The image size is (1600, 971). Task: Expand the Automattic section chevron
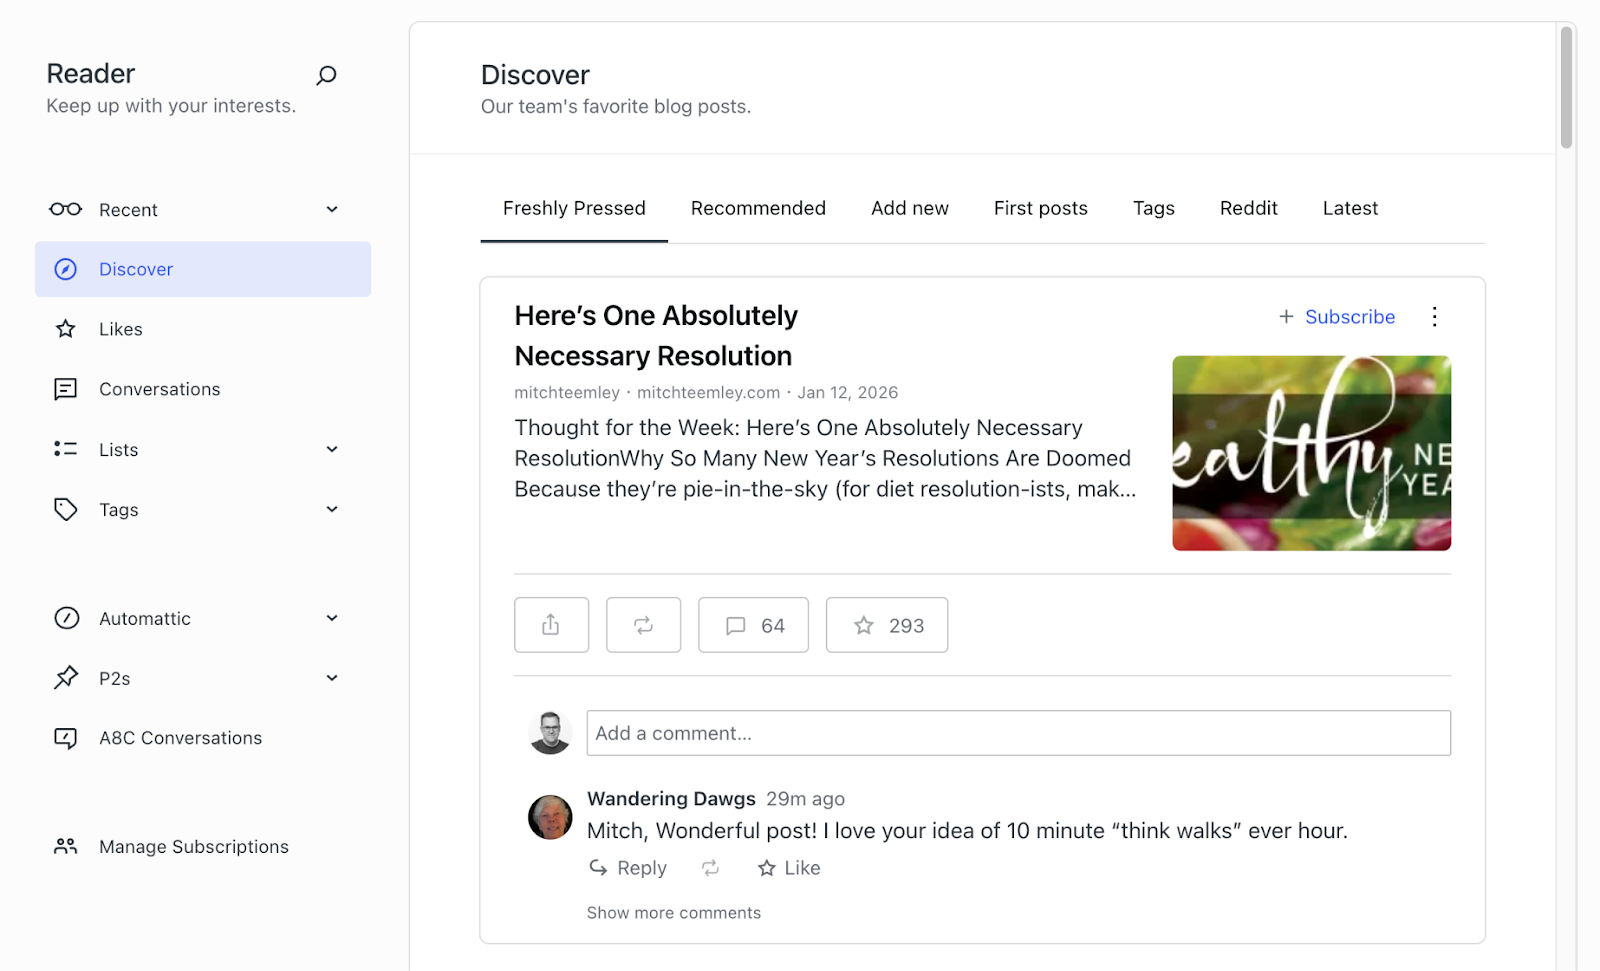click(331, 618)
